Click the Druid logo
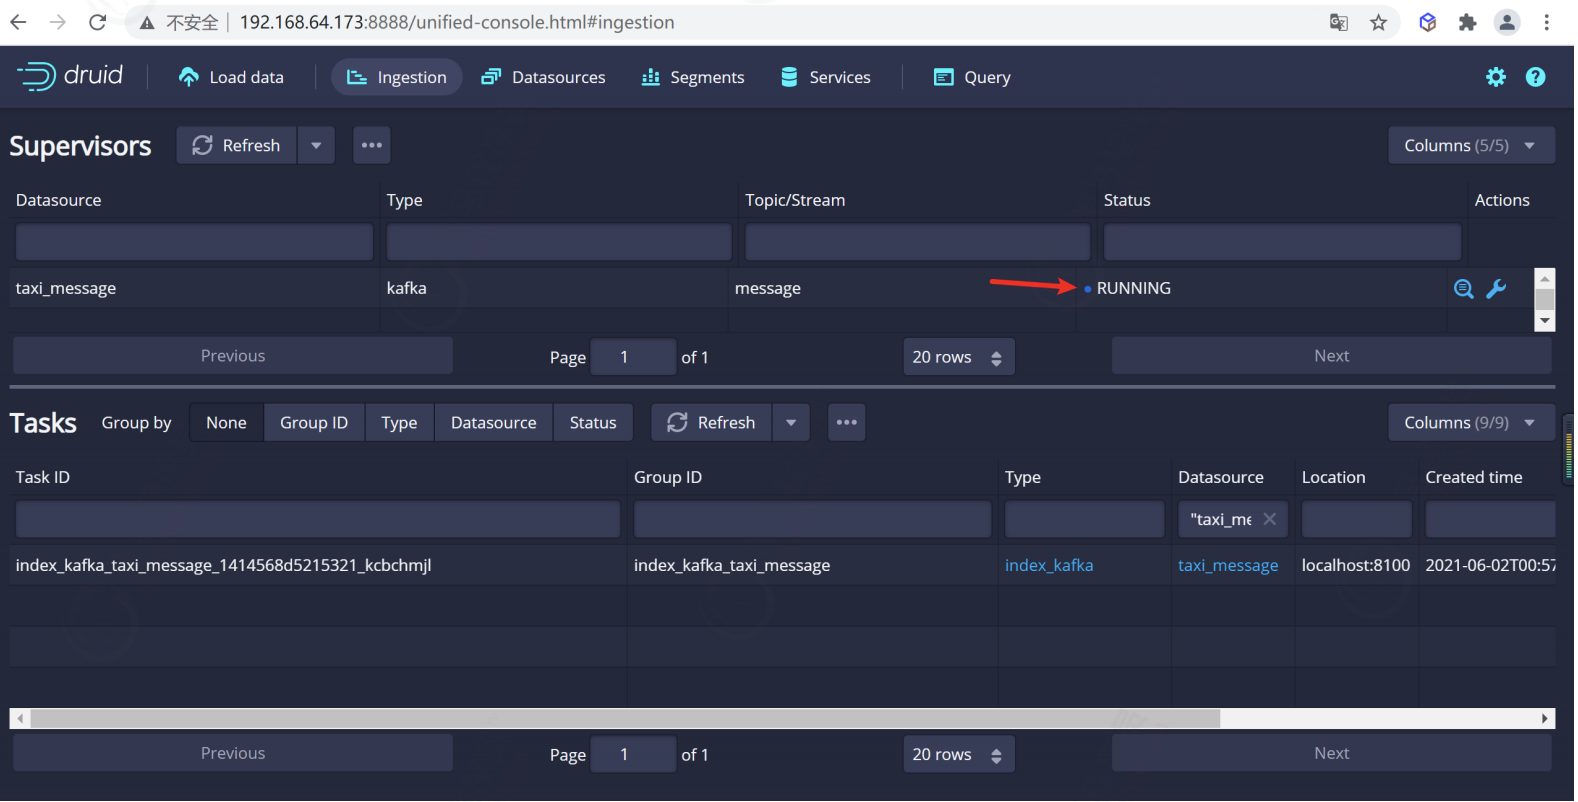This screenshot has height=802, width=1578. (x=70, y=76)
